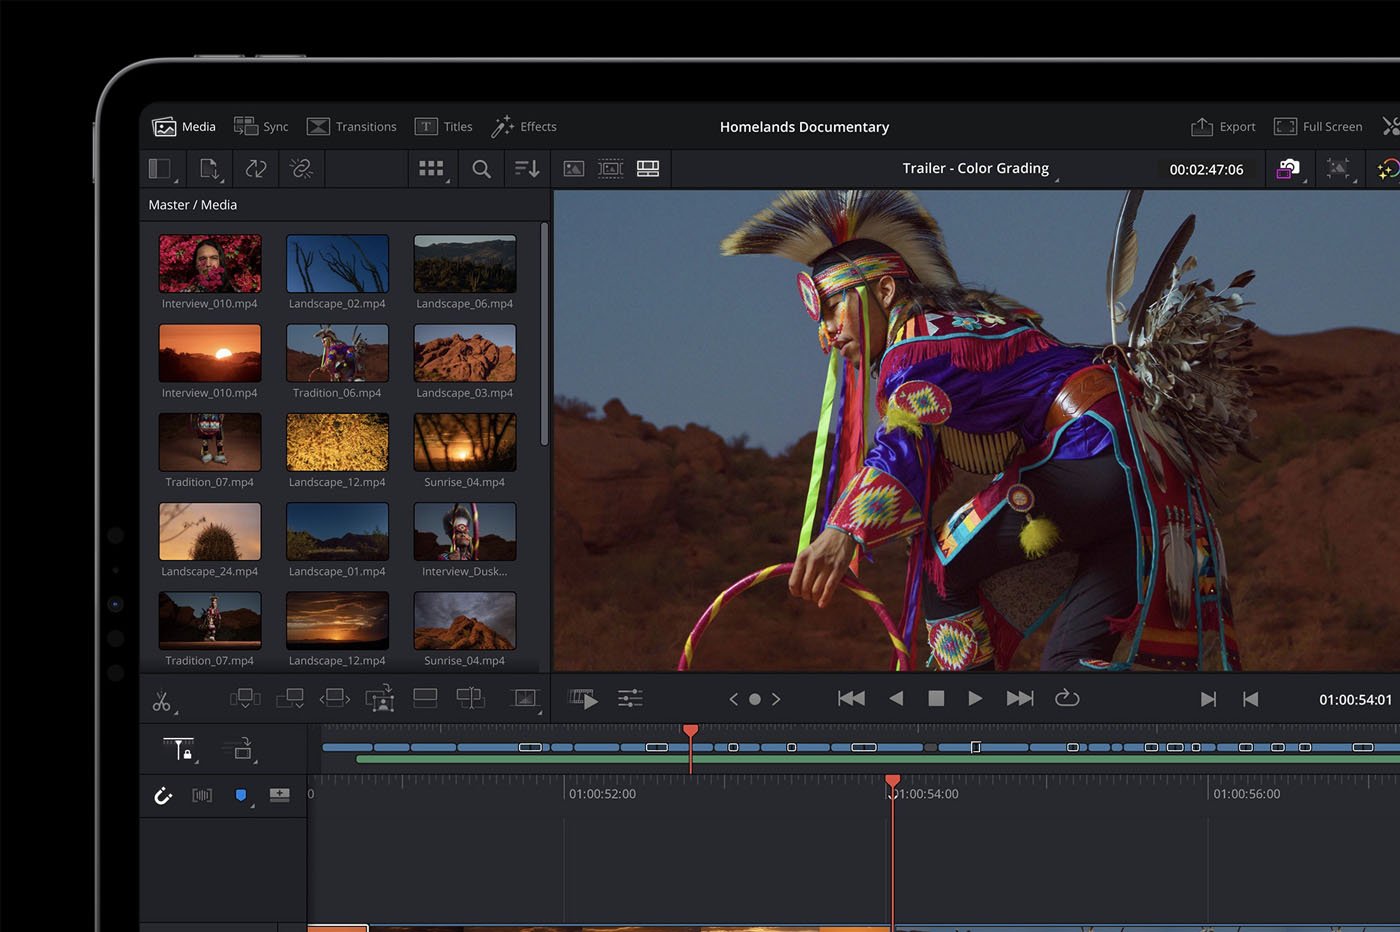
Task: Stop playback
Action: 936,698
